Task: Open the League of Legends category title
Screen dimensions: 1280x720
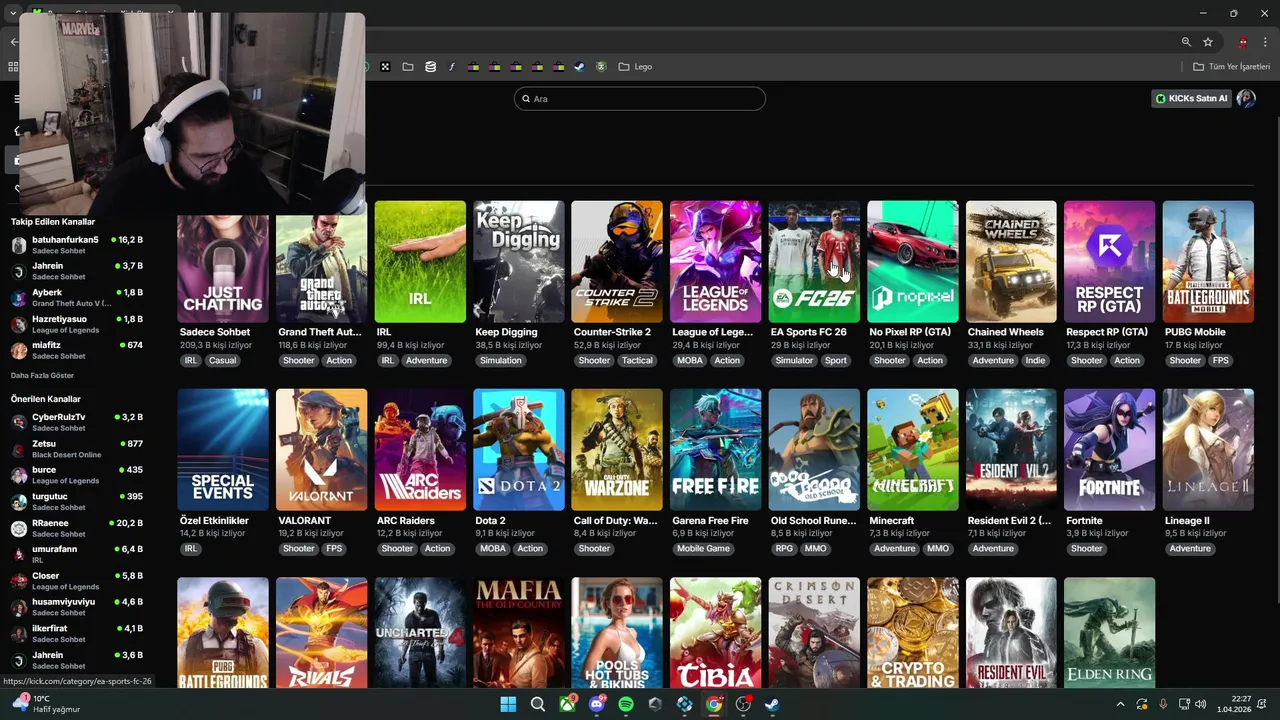Action: (x=713, y=332)
